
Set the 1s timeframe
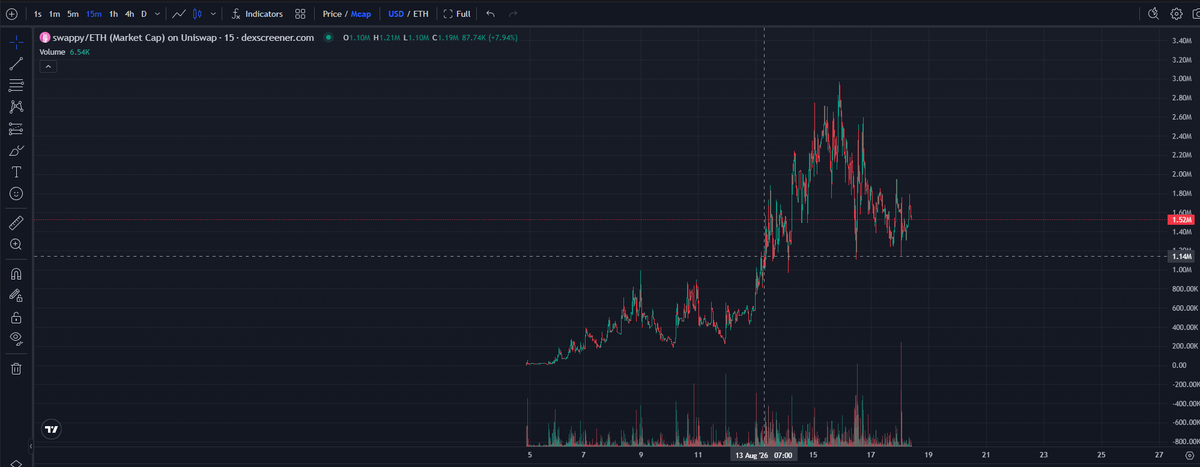coord(37,14)
